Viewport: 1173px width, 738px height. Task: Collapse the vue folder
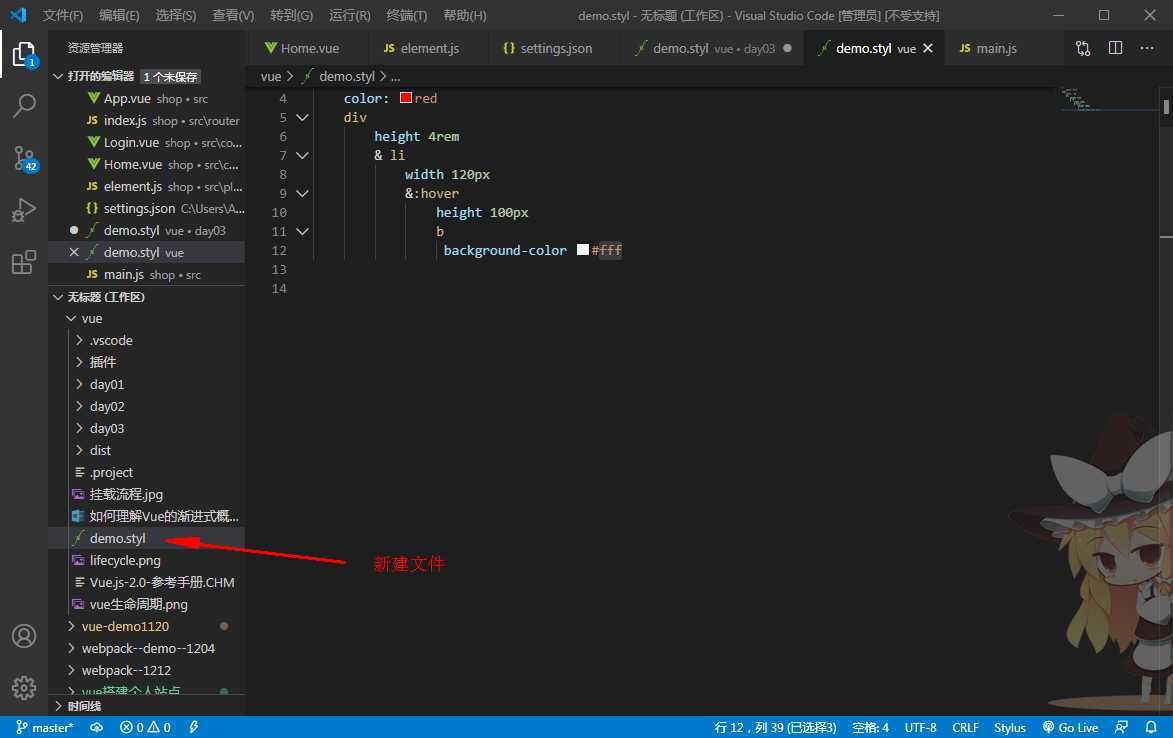point(72,319)
